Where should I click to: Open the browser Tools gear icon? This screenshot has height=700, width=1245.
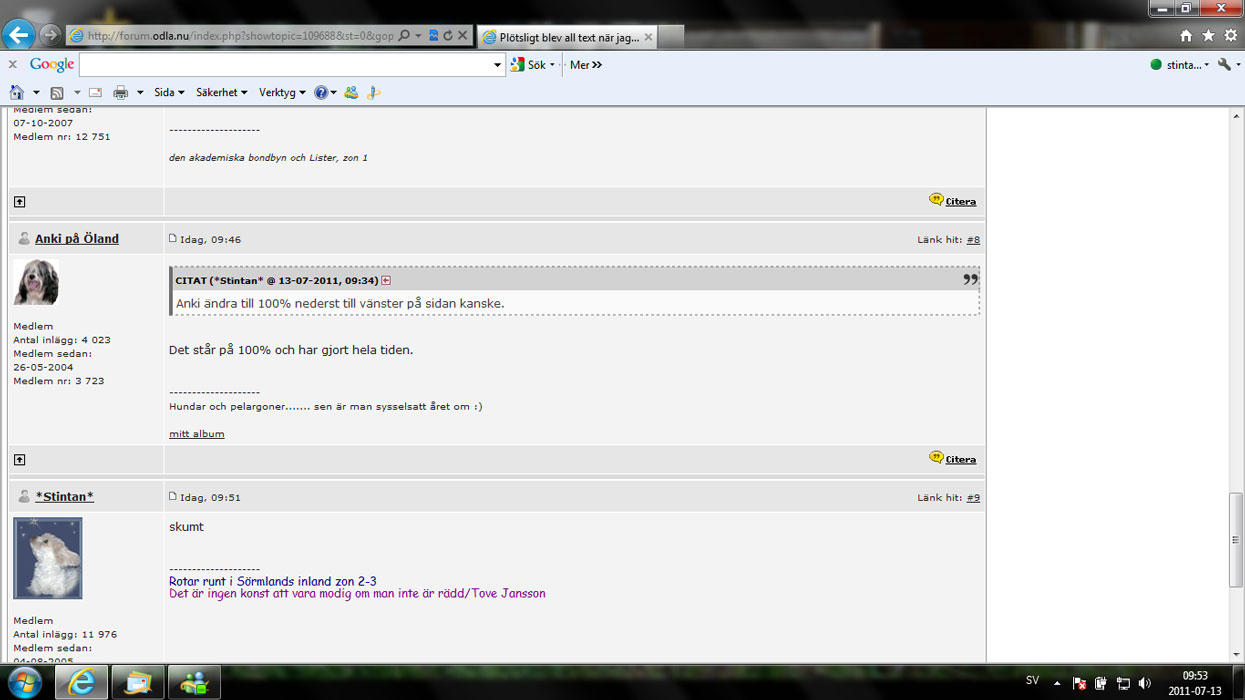pos(1231,36)
